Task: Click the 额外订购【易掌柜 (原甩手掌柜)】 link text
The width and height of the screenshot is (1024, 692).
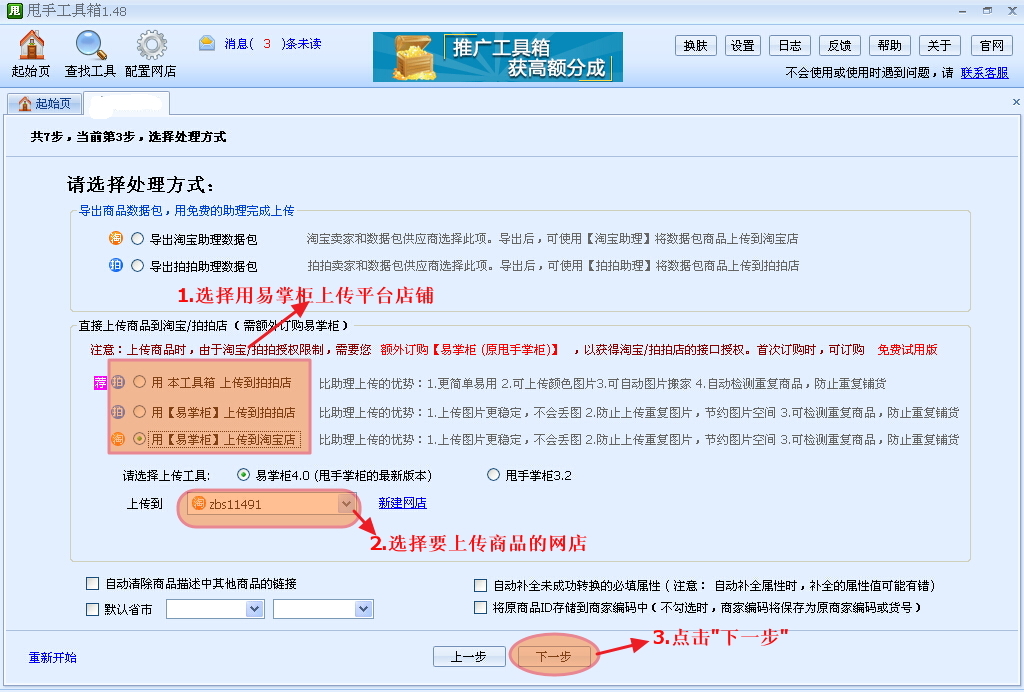Action: click(470, 350)
